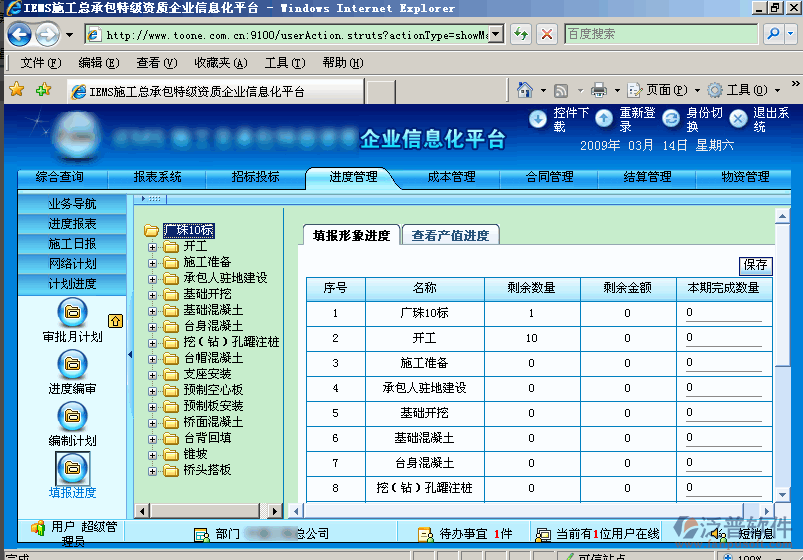The height and width of the screenshot is (560, 803).
Task: Select the 桥头搭板 tree folder
Action: click(x=207, y=469)
